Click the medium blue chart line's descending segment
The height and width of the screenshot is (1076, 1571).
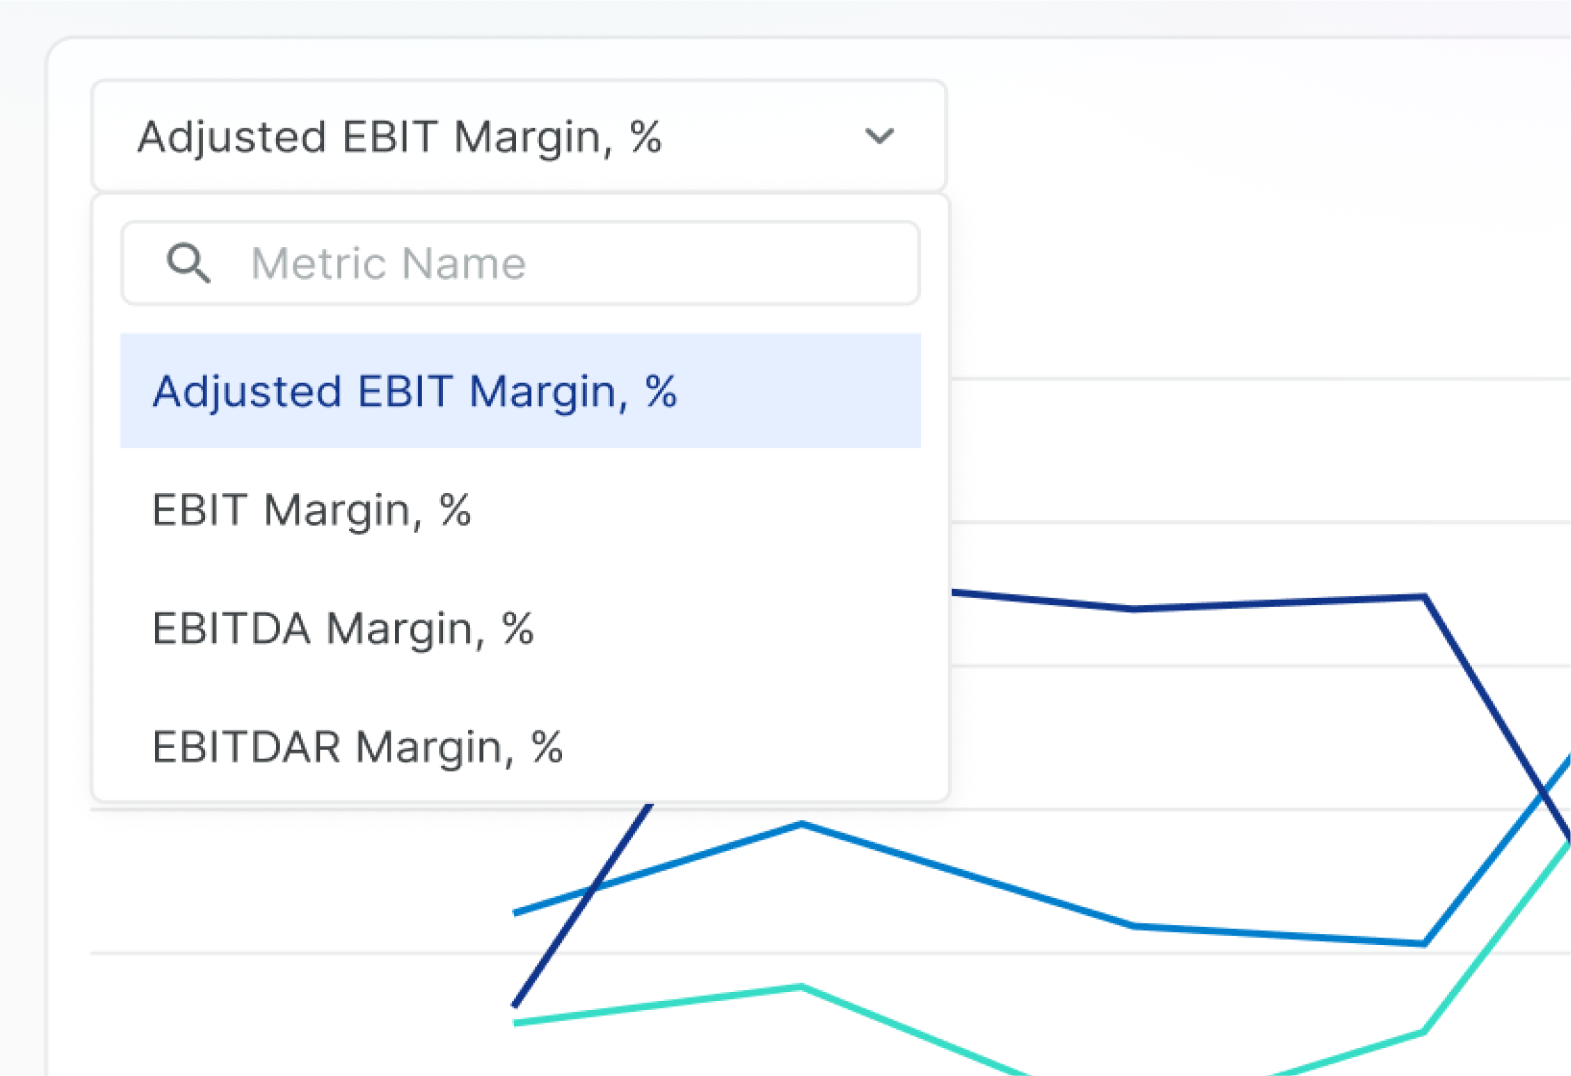click(x=968, y=876)
